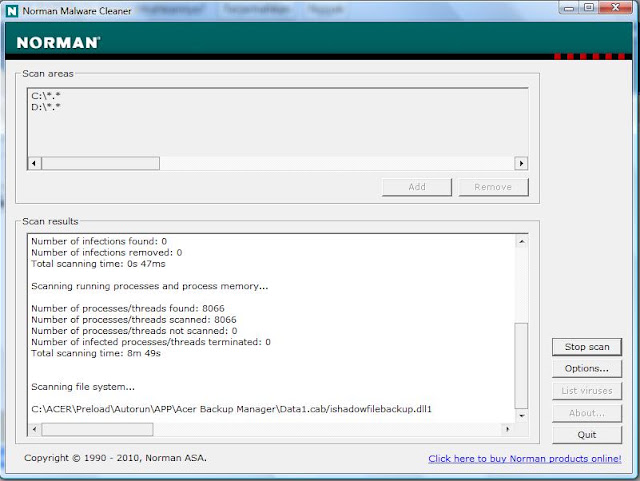Click right arrow of Scan results horizontal scrollbar
The height and width of the screenshot is (481, 640).
coord(507,429)
